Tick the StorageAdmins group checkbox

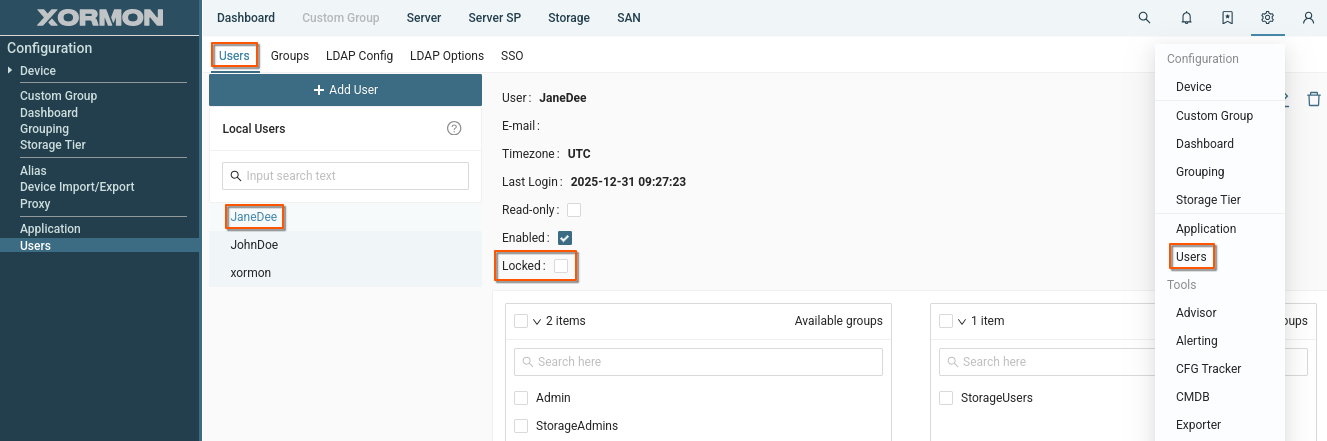point(521,426)
